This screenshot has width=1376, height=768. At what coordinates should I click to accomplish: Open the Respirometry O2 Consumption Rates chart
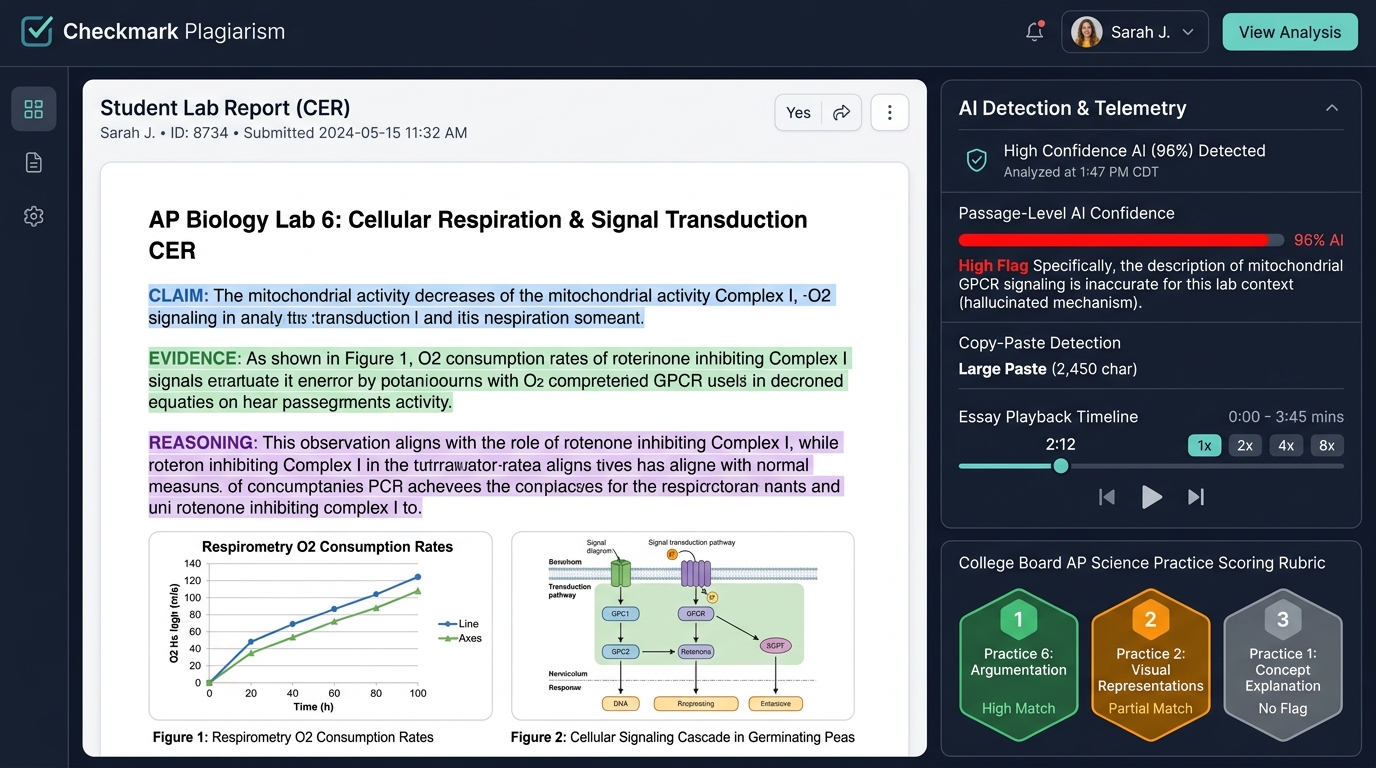pos(320,626)
